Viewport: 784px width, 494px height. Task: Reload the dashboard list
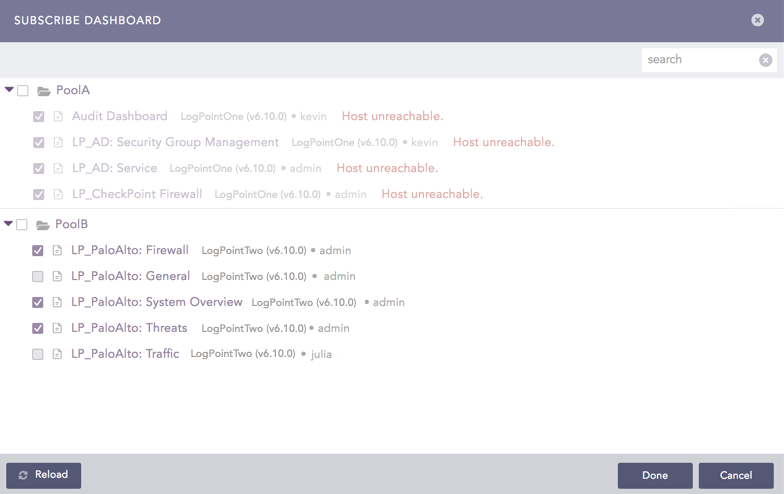coord(44,475)
